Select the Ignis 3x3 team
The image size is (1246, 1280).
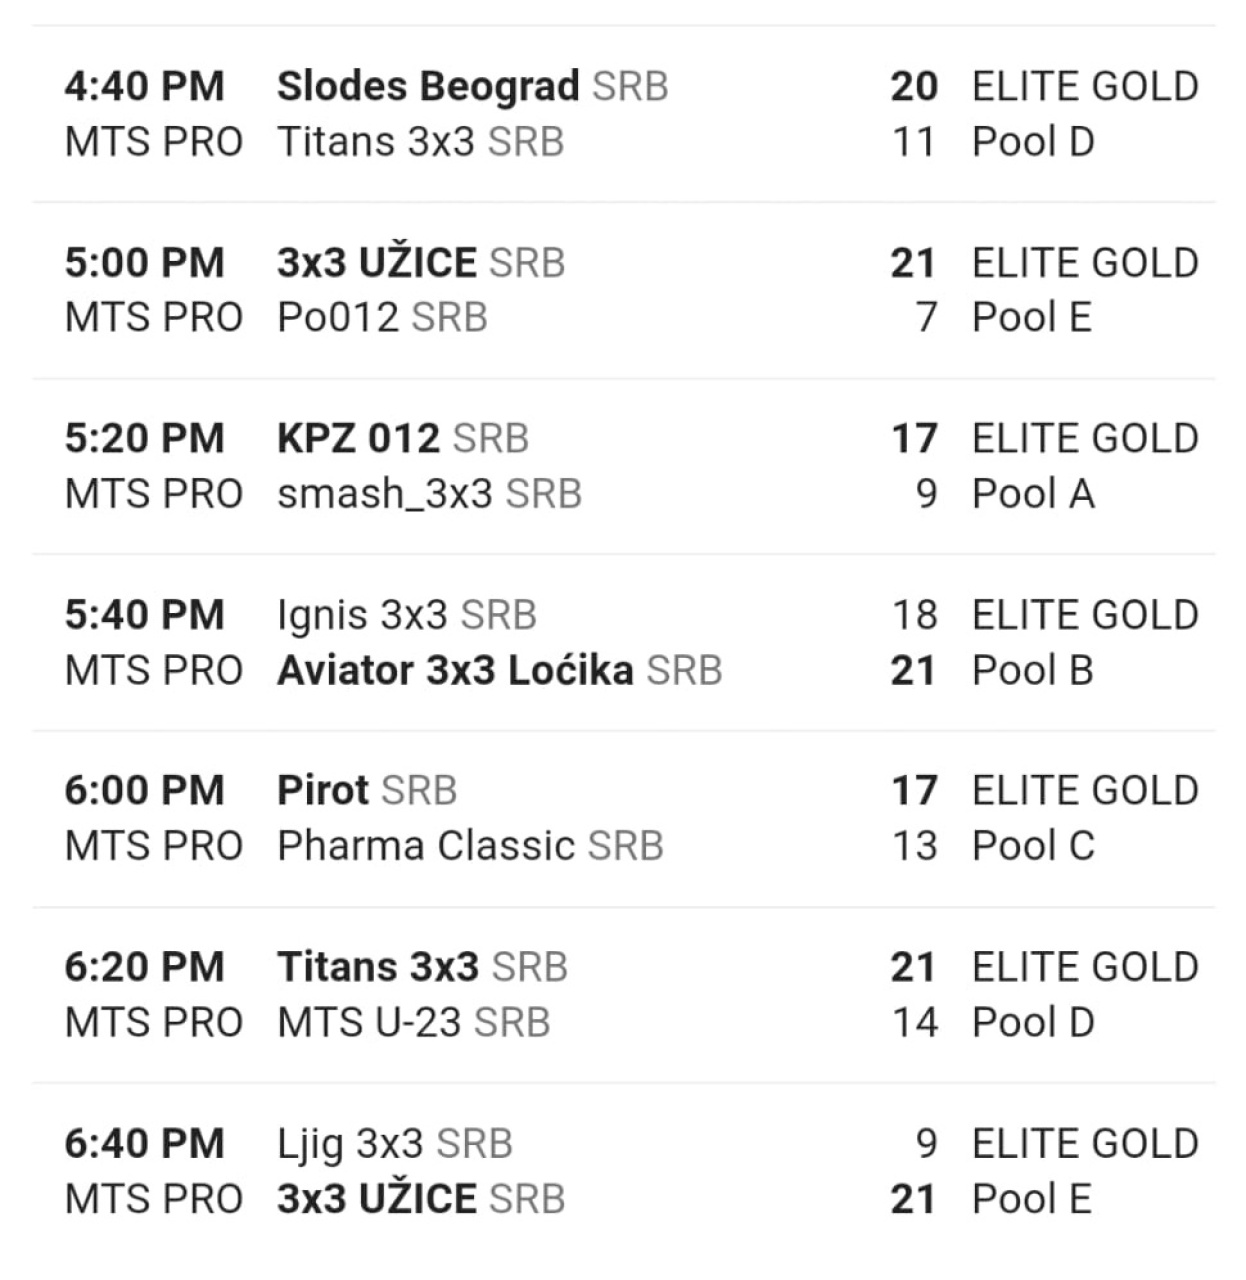point(362,615)
